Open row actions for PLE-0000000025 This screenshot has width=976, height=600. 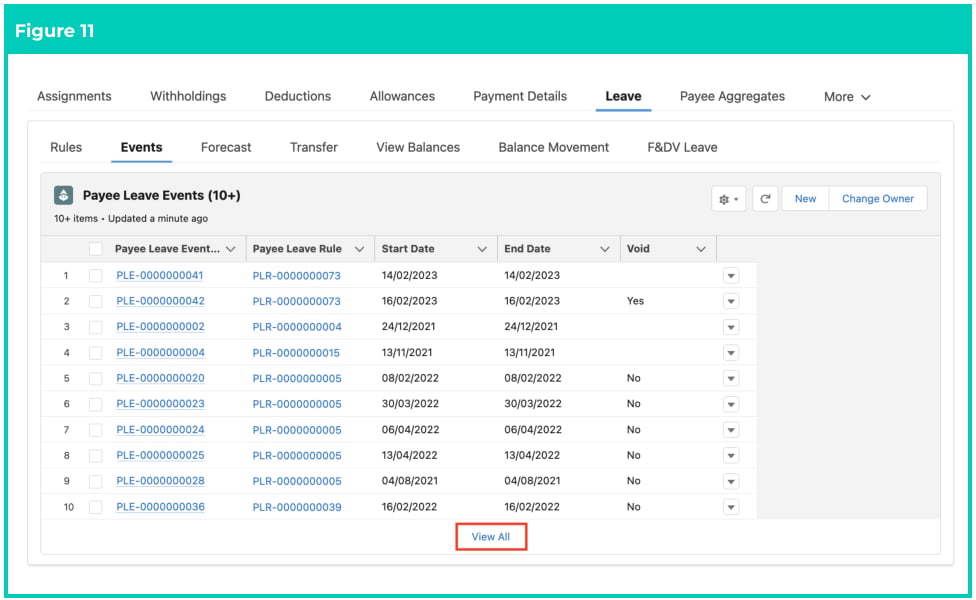[731, 456]
